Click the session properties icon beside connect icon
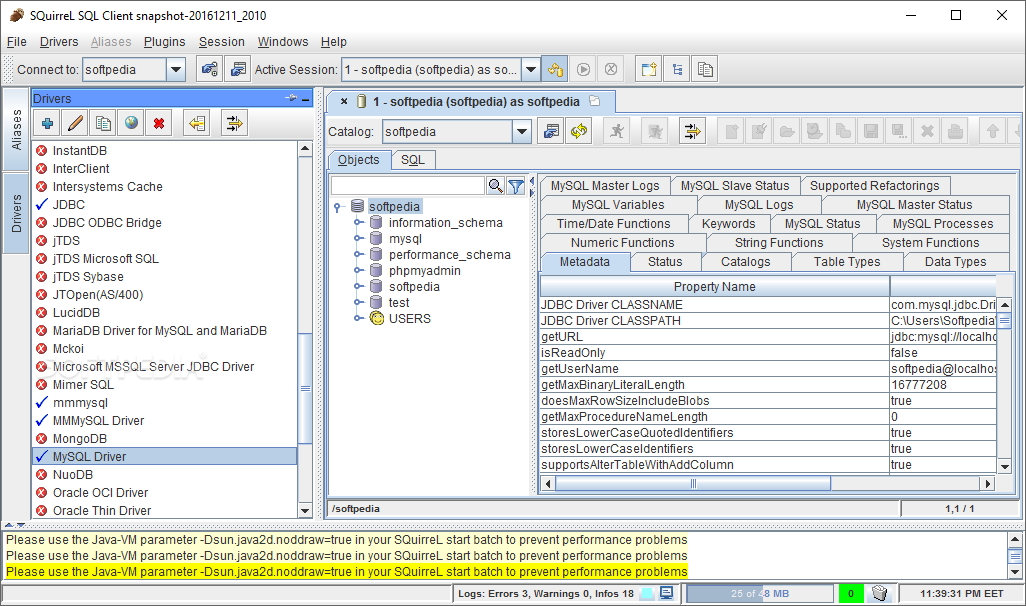 pyautogui.click(x=238, y=69)
